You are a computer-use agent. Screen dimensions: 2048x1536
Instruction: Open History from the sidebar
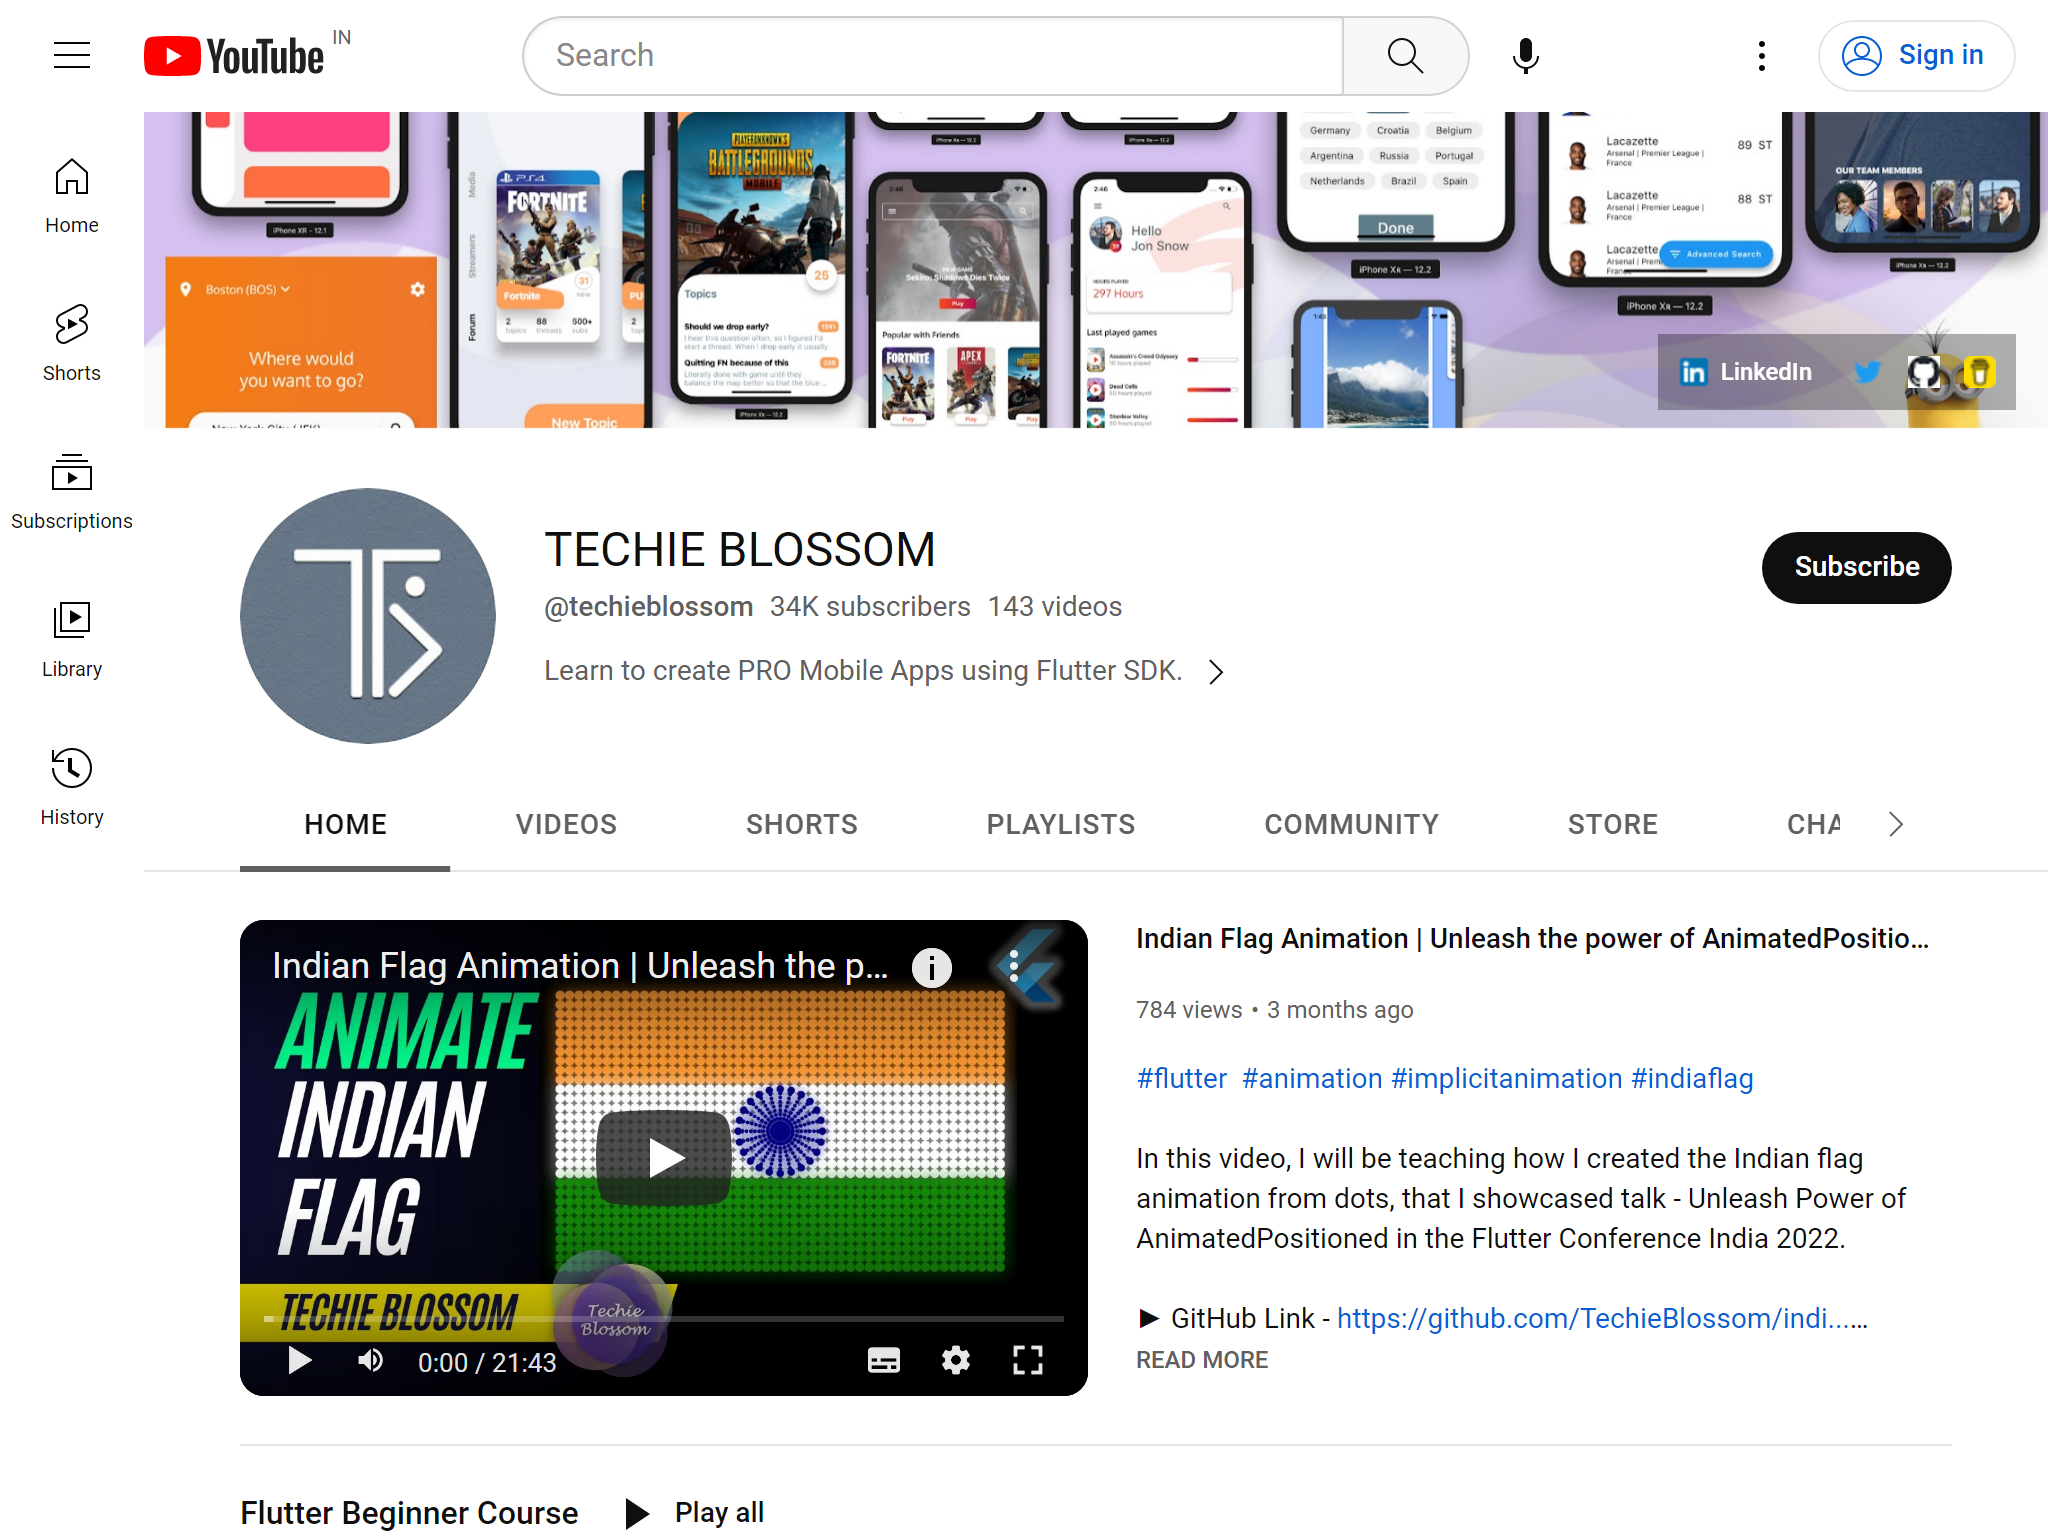[72, 788]
